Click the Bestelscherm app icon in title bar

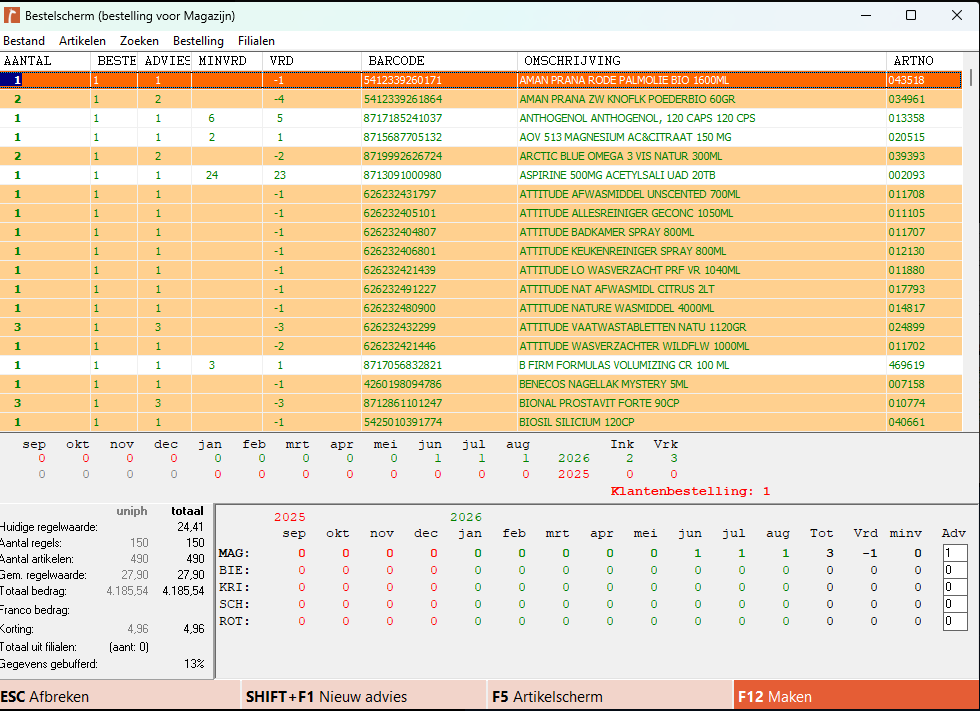[11, 15]
